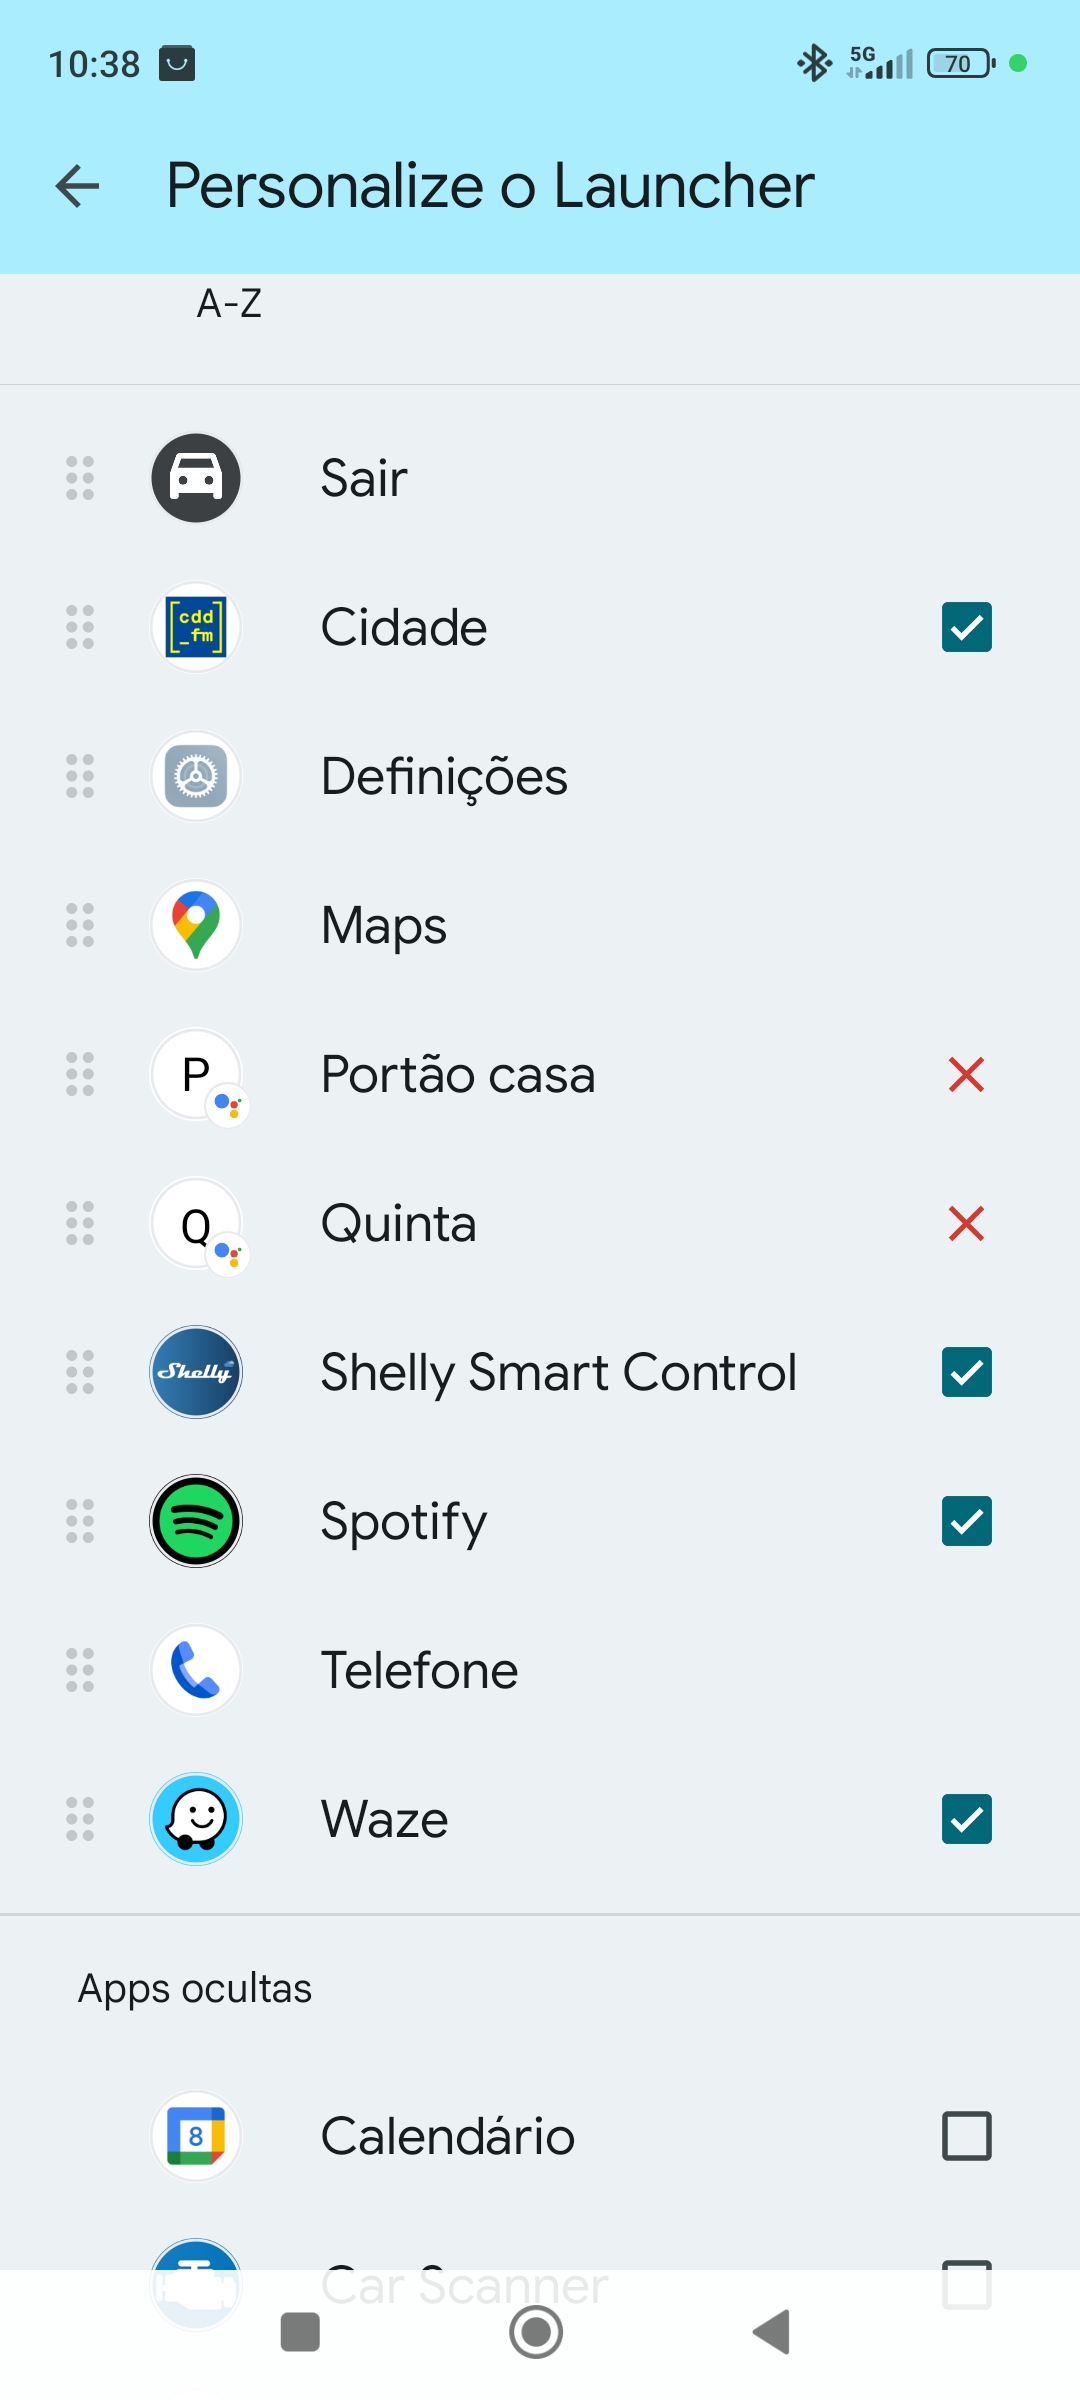Screen dimensions: 1080x2400
Task: Tap the Shelly Smart Control icon
Action: pos(196,1372)
